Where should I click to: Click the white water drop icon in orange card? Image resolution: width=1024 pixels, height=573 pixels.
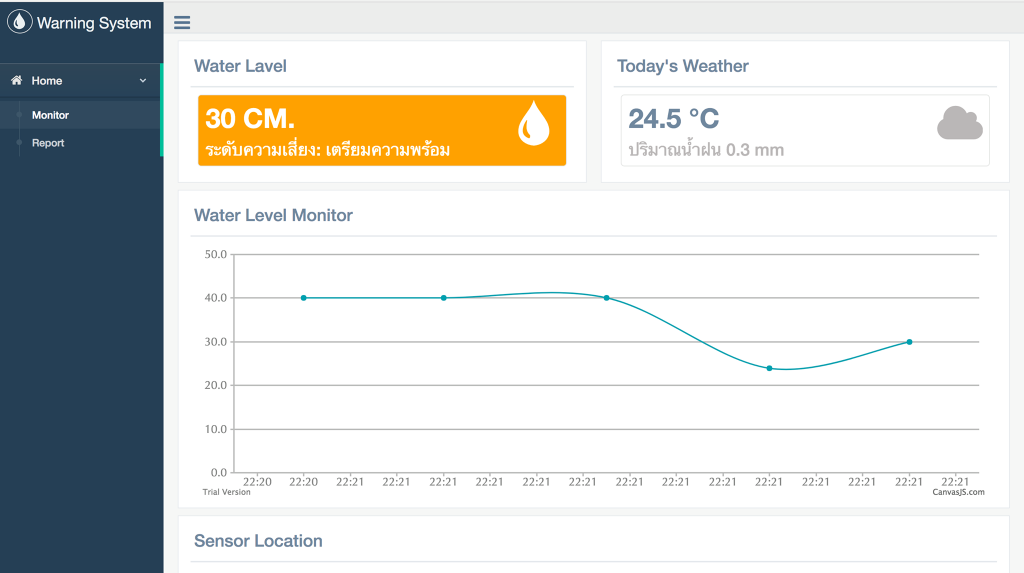533,124
